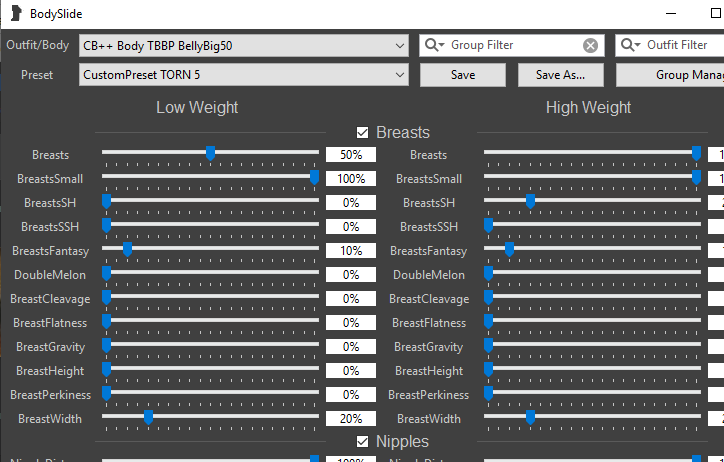The image size is (724, 462).
Task: Click the high weight BreastsSH slider handle
Action: click(x=531, y=202)
